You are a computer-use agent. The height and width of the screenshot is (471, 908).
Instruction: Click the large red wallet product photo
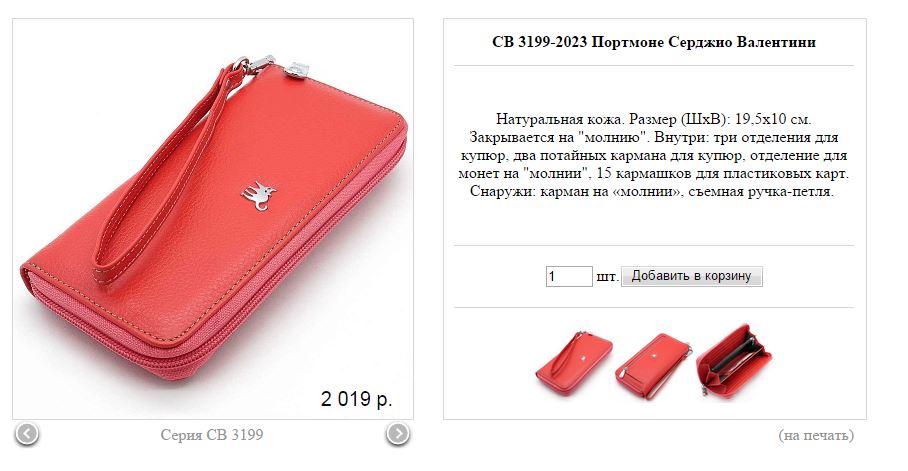tap(213, 219)
